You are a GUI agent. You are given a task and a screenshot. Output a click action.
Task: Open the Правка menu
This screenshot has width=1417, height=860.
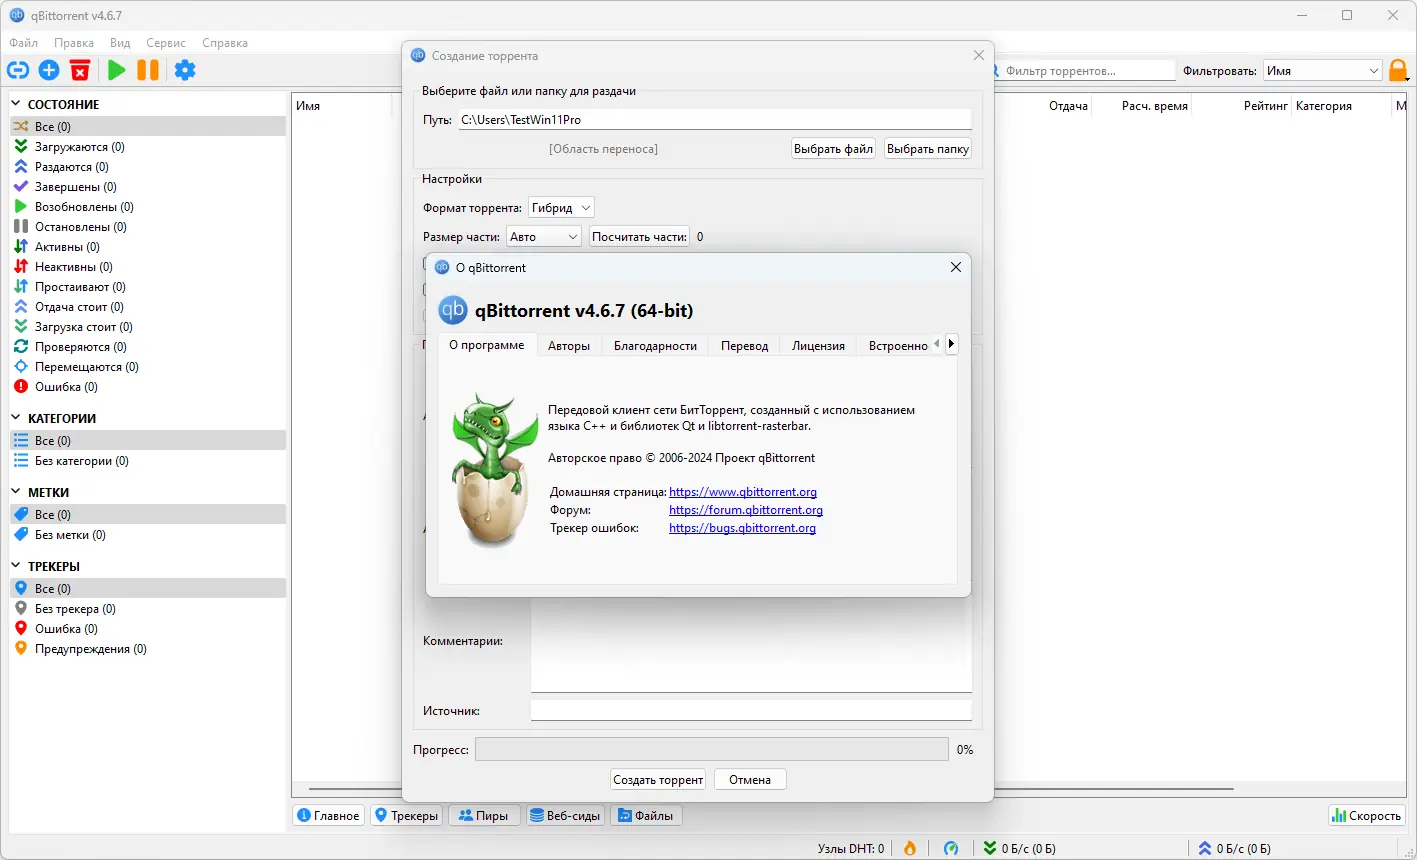(x=74, y=43)
